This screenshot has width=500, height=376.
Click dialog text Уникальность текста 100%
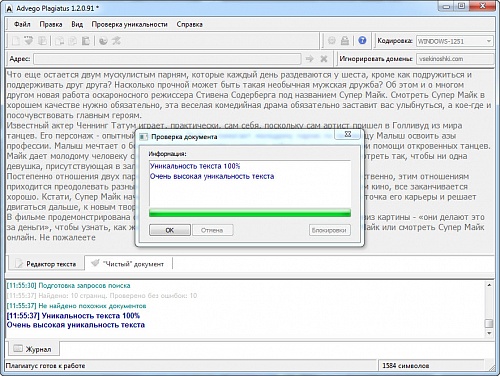195,166
